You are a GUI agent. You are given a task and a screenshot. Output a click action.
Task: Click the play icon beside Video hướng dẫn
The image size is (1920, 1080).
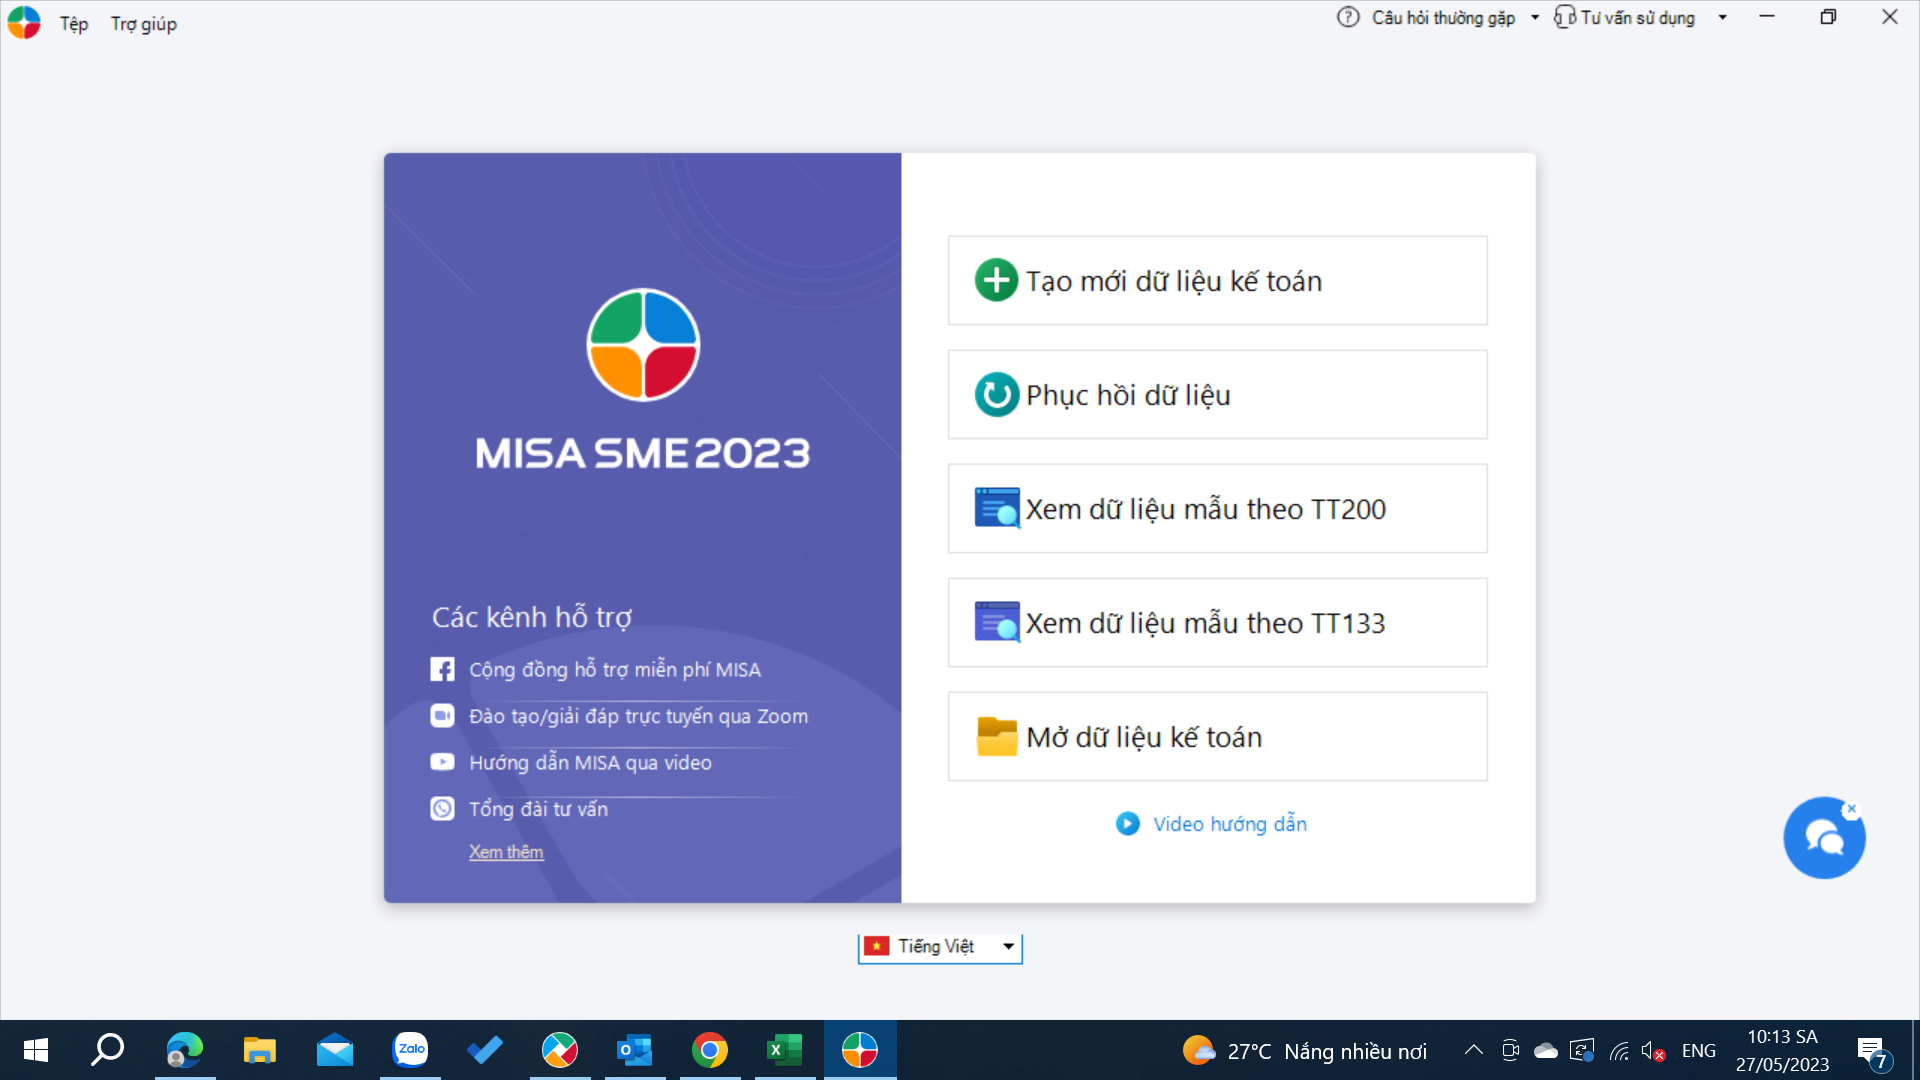(1127, 824)
